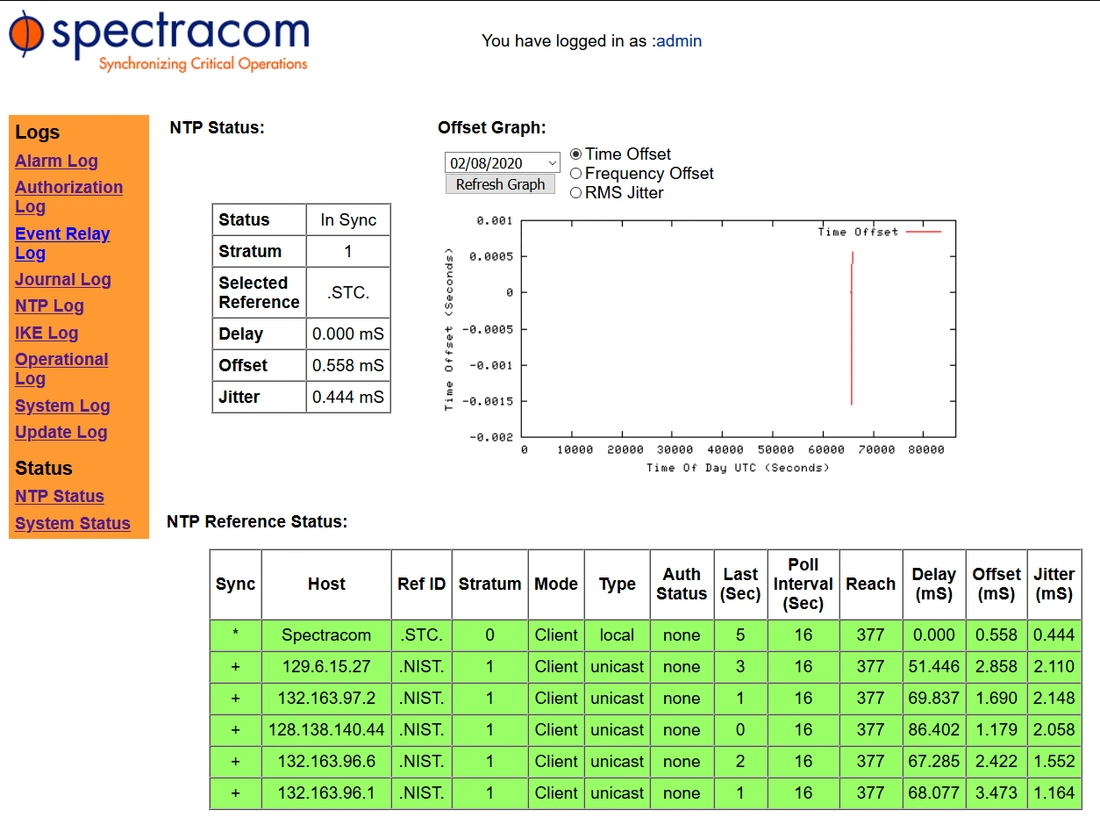Click delay value '68.077'
This screenshot has width=1100, height=832.
pos(934,793)
